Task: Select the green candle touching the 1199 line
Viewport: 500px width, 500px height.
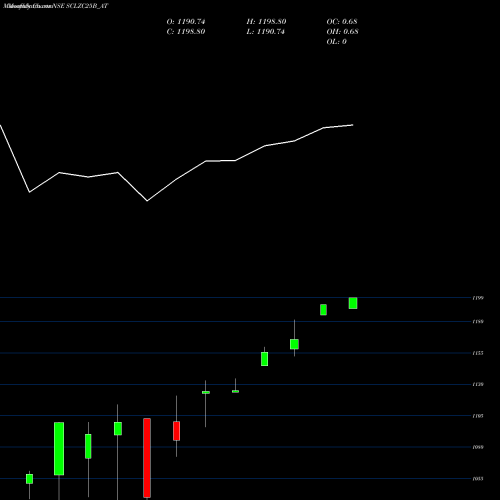Action: (x=353, y=303)
